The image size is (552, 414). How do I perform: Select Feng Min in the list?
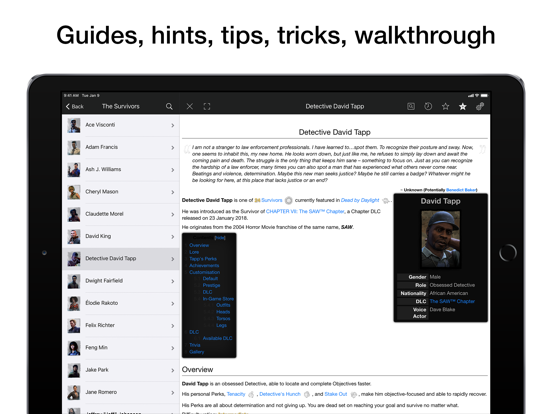click(x=121, y=348)
